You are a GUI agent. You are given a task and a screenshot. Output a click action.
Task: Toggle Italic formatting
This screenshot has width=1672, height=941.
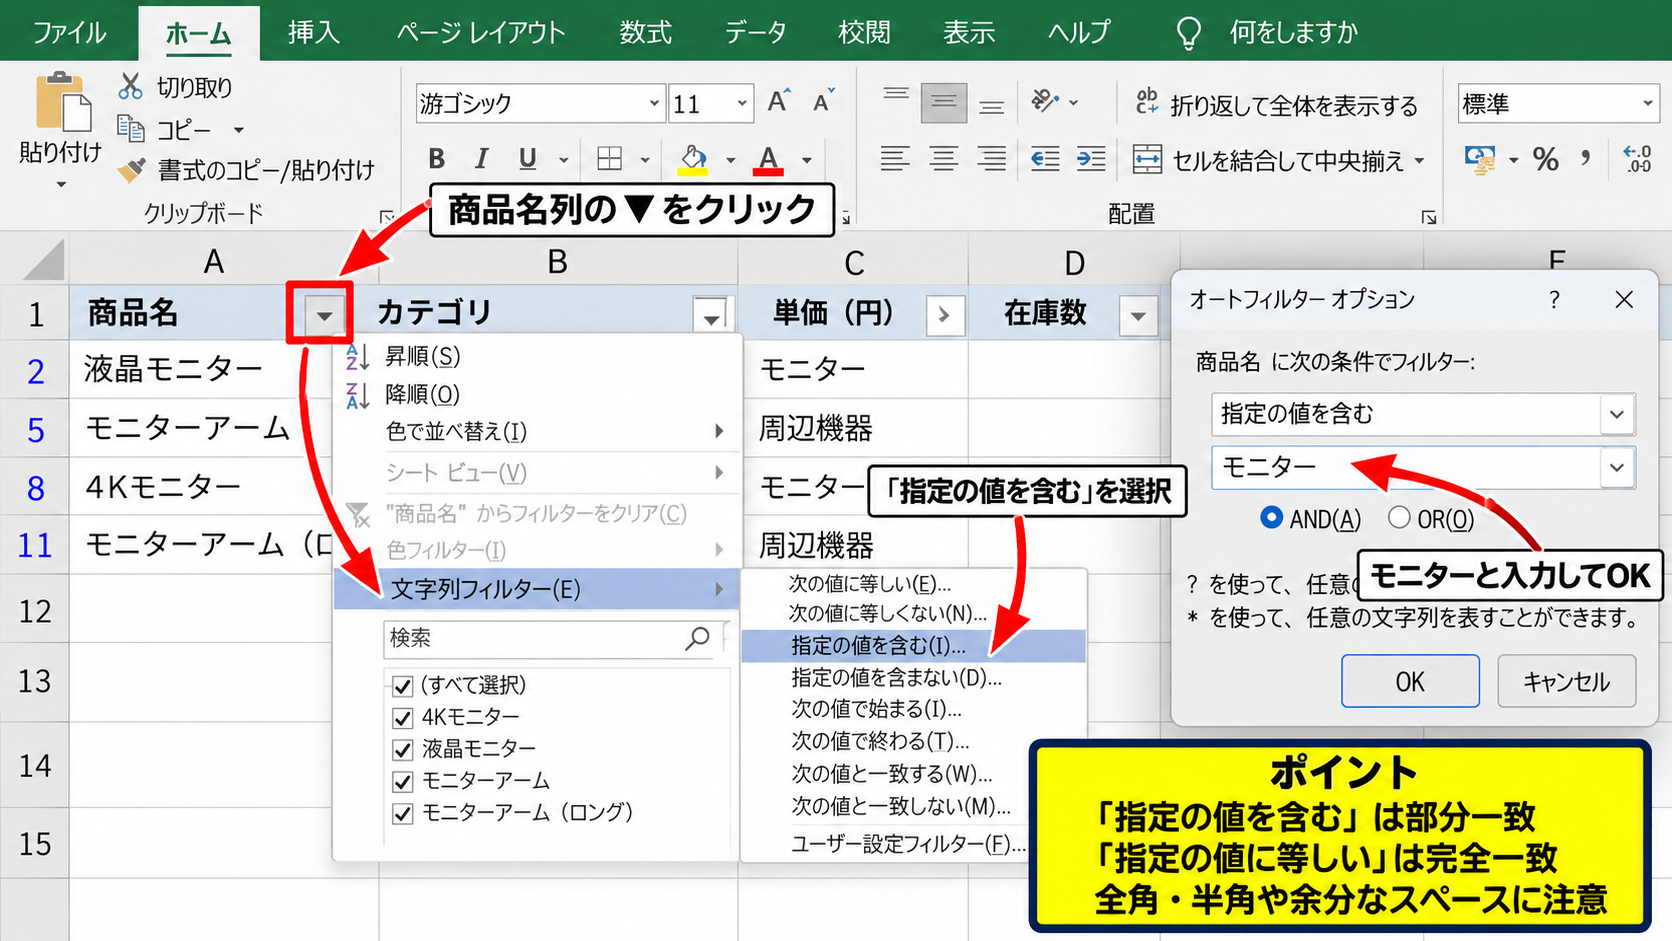(x=482, y=159)
